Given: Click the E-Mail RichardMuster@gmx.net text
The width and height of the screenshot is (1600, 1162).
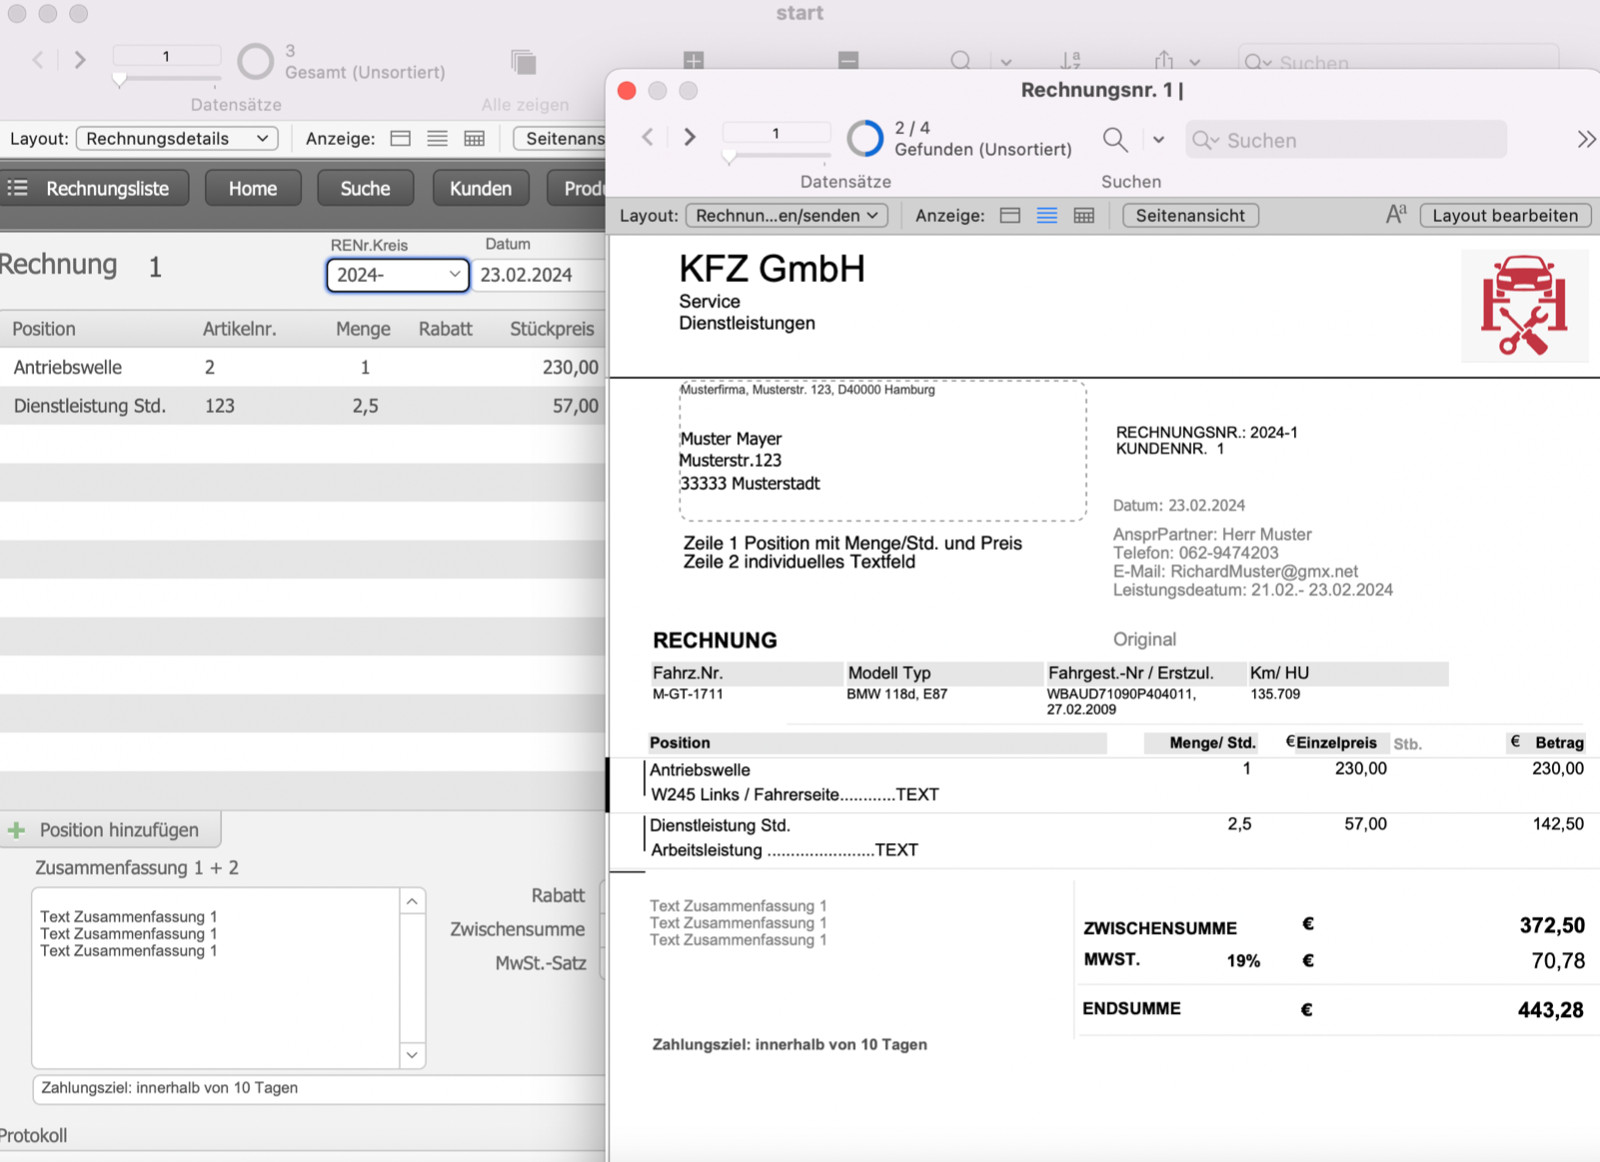Looking at the screenshot, I should 1235,571.
